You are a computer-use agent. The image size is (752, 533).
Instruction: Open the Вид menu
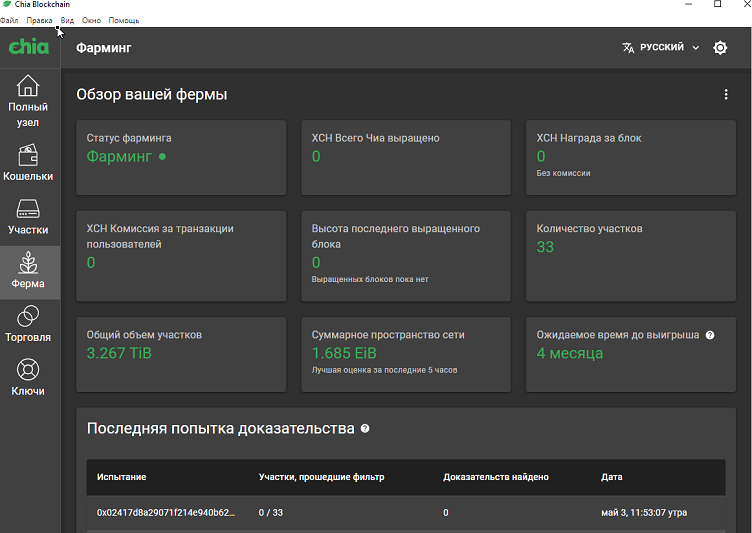[67, 20]
